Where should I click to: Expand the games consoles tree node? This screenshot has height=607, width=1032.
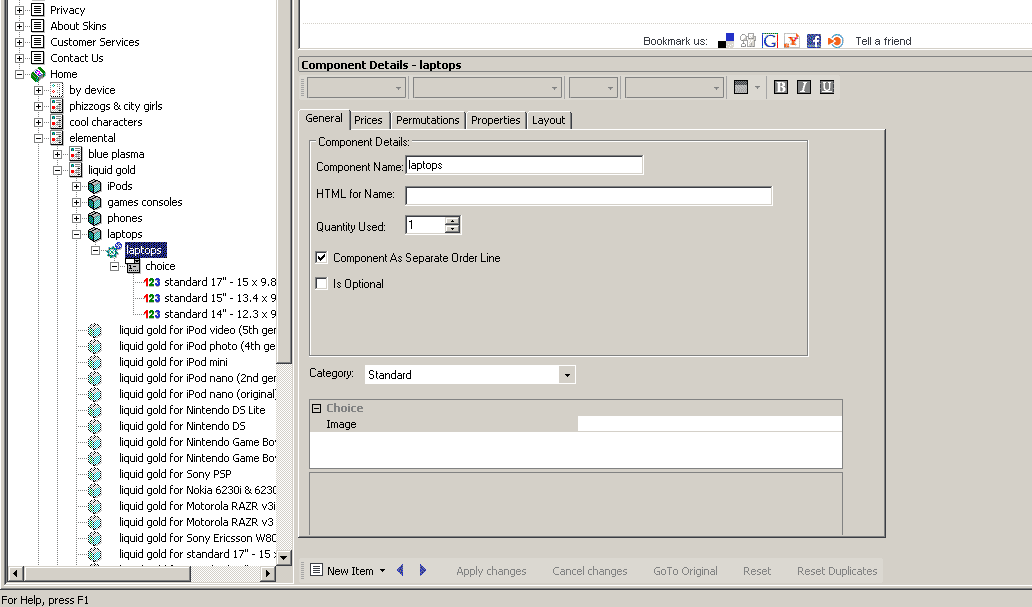(77, 202)
